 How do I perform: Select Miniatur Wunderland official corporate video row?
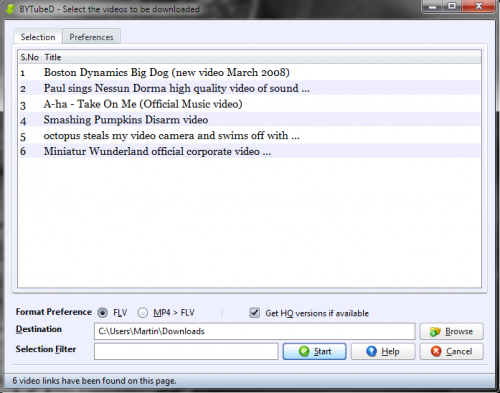point(250,151)
